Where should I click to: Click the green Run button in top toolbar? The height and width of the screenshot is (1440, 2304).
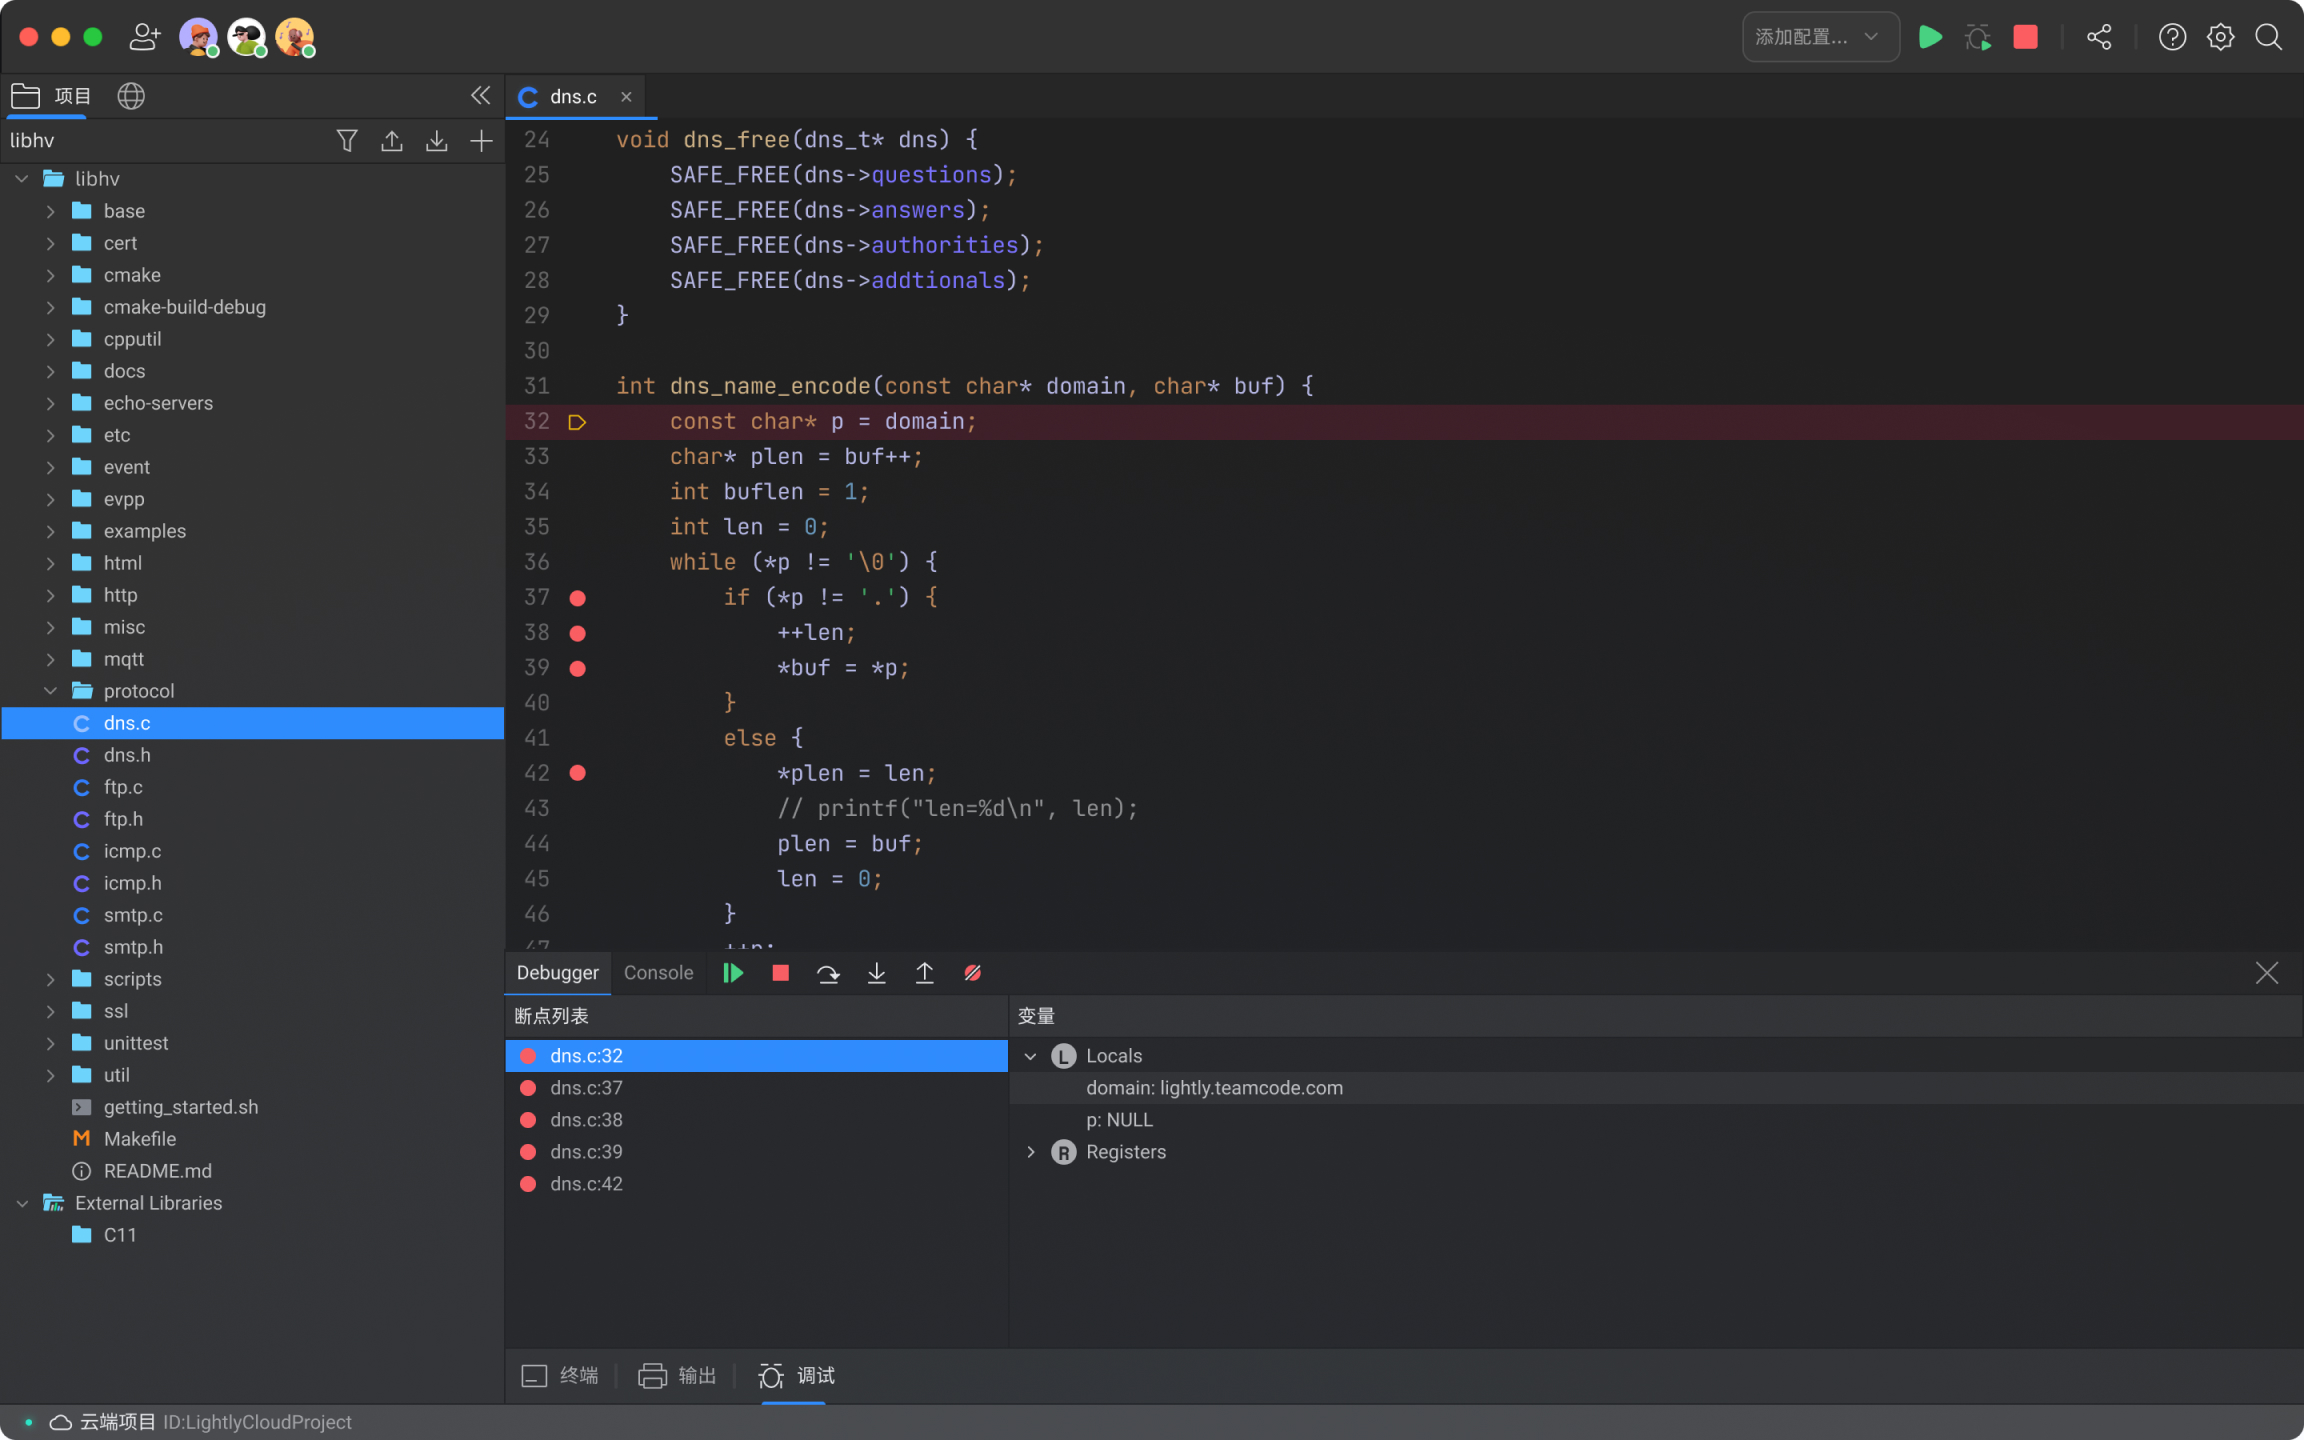(1930, 37)
